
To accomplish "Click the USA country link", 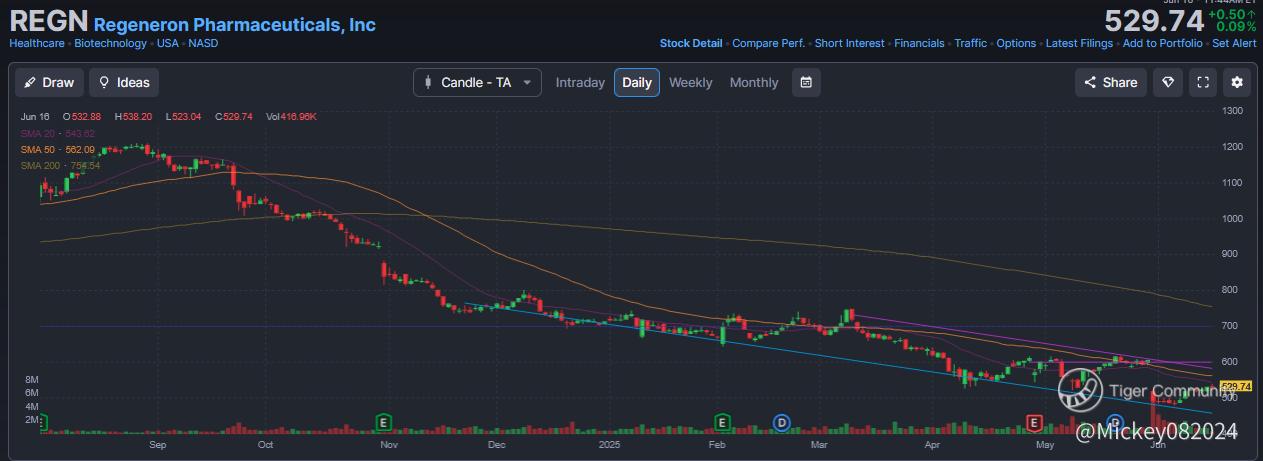I will click(x=167, y=43).
